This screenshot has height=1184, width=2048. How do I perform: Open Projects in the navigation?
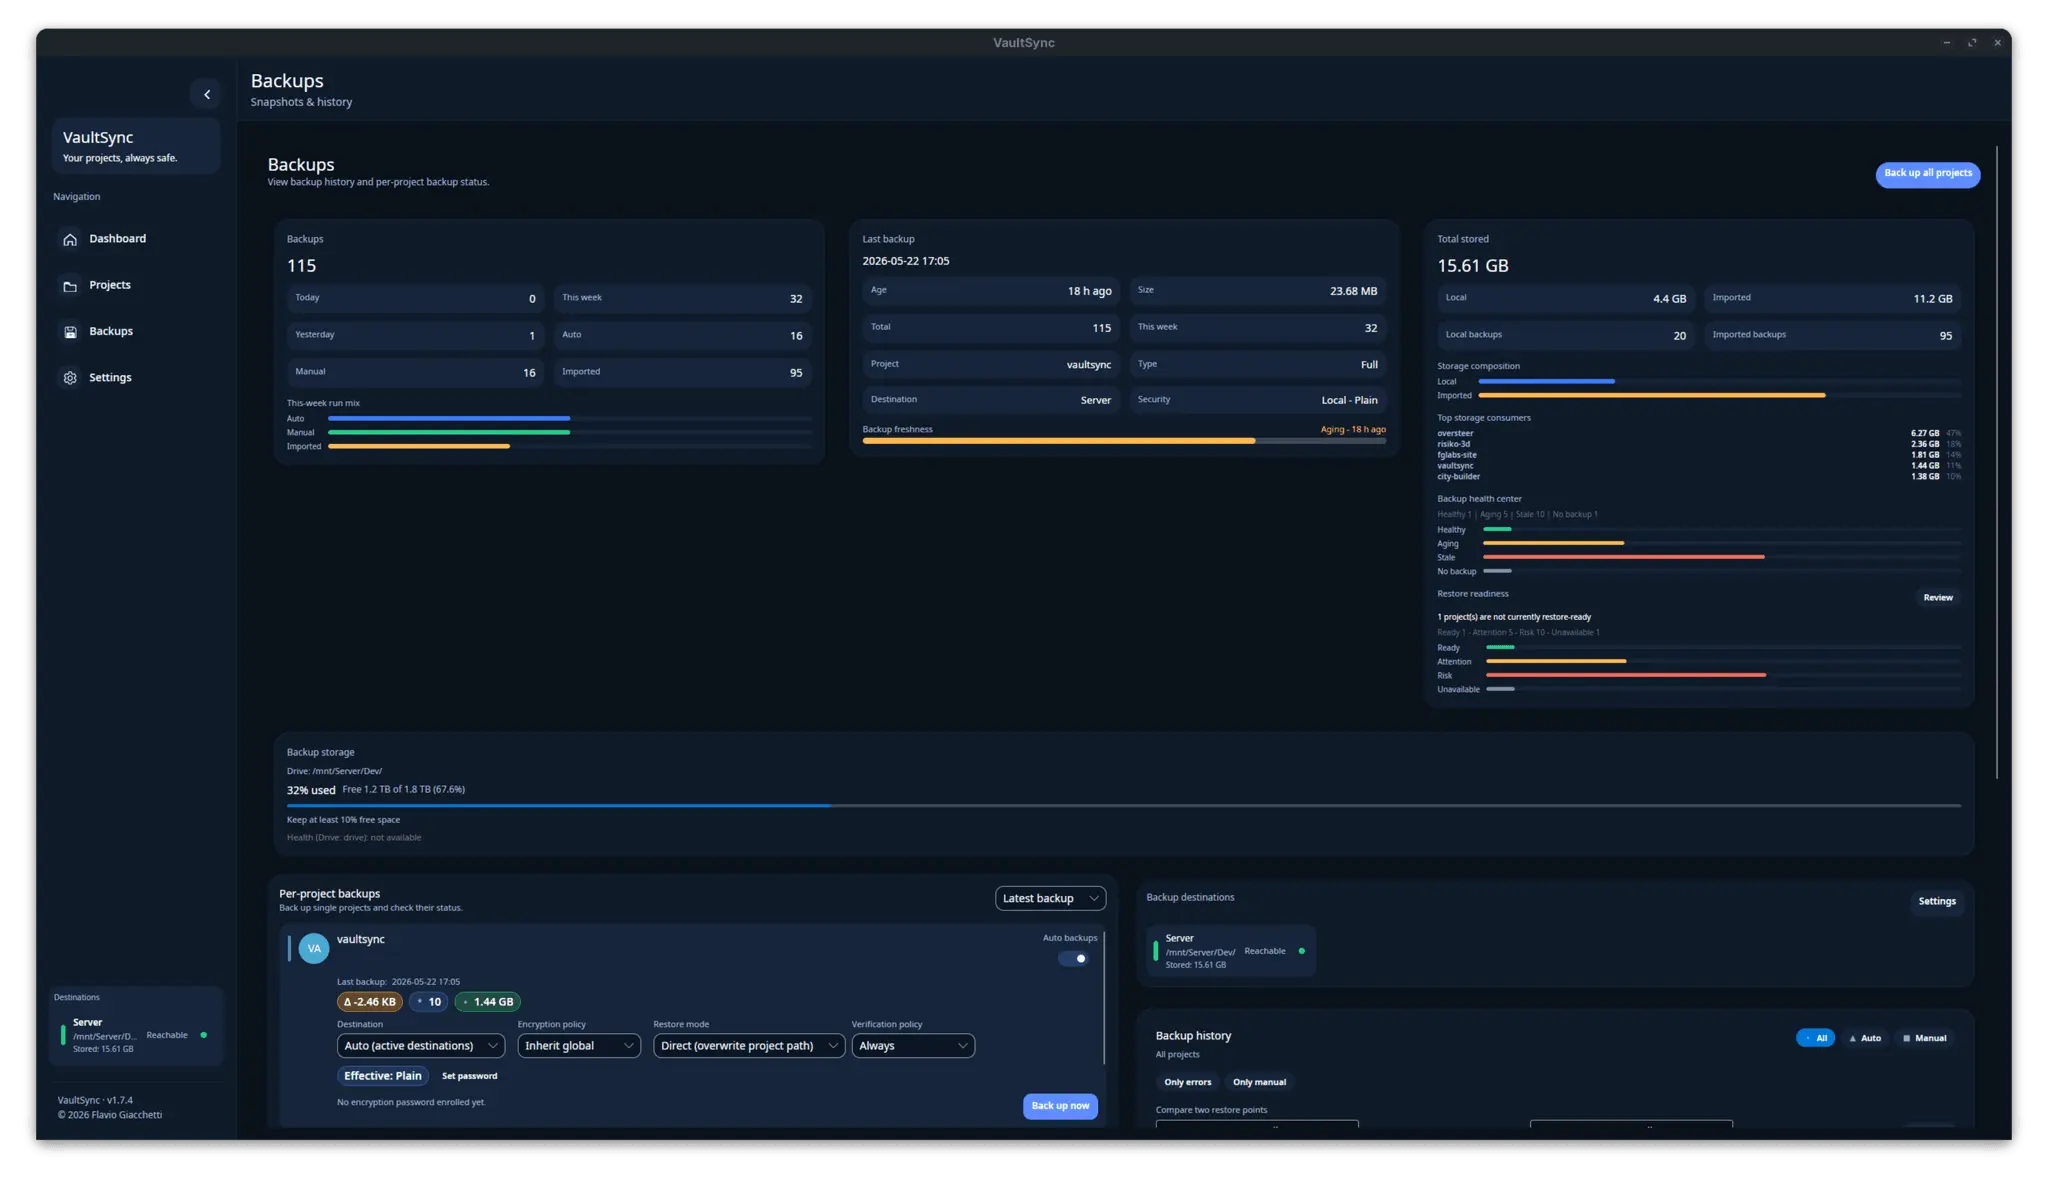pyautogui.click(x=136, y=285)
